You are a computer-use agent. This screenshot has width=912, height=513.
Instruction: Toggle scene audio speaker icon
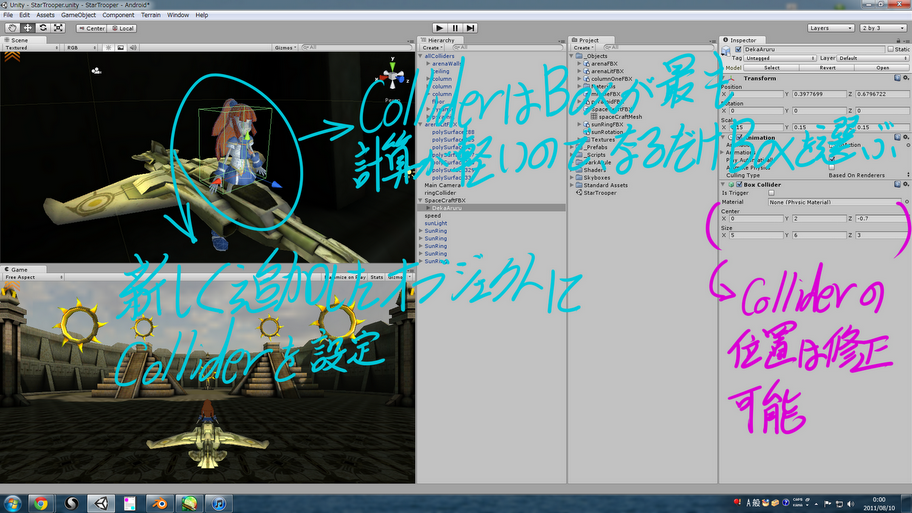point(133,48)
